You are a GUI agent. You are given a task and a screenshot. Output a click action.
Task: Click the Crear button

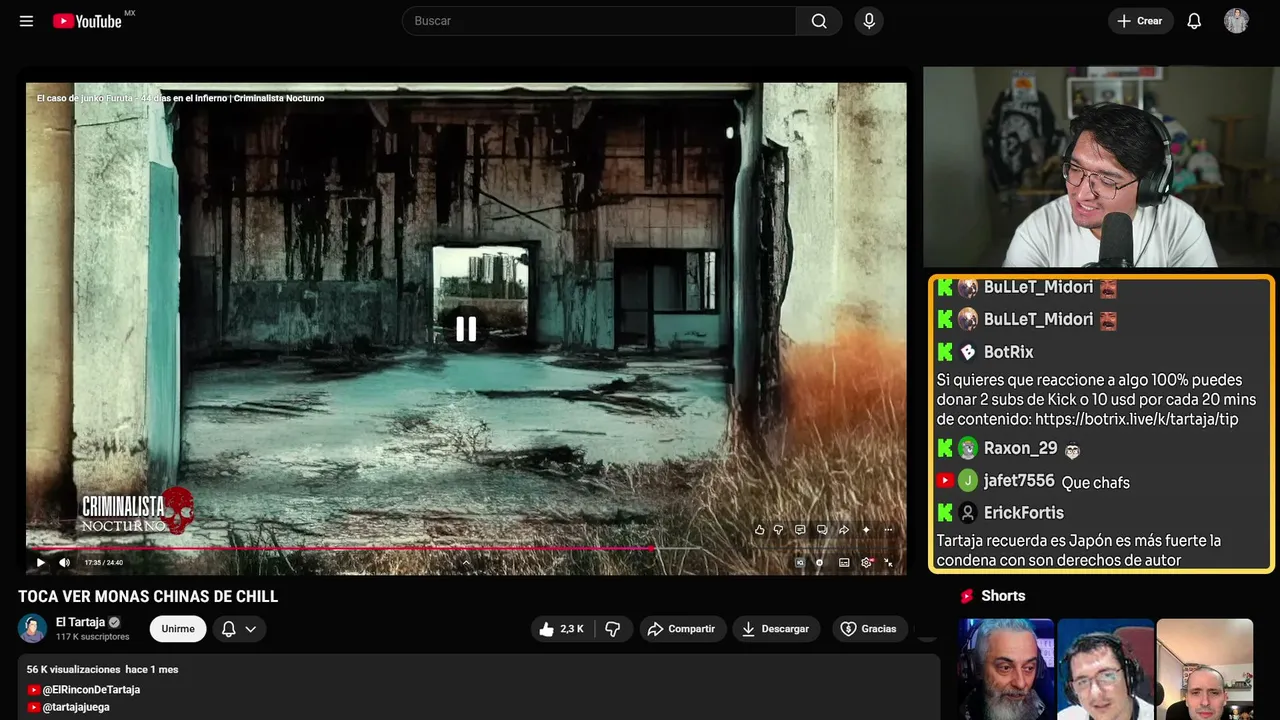[1140, 21]
